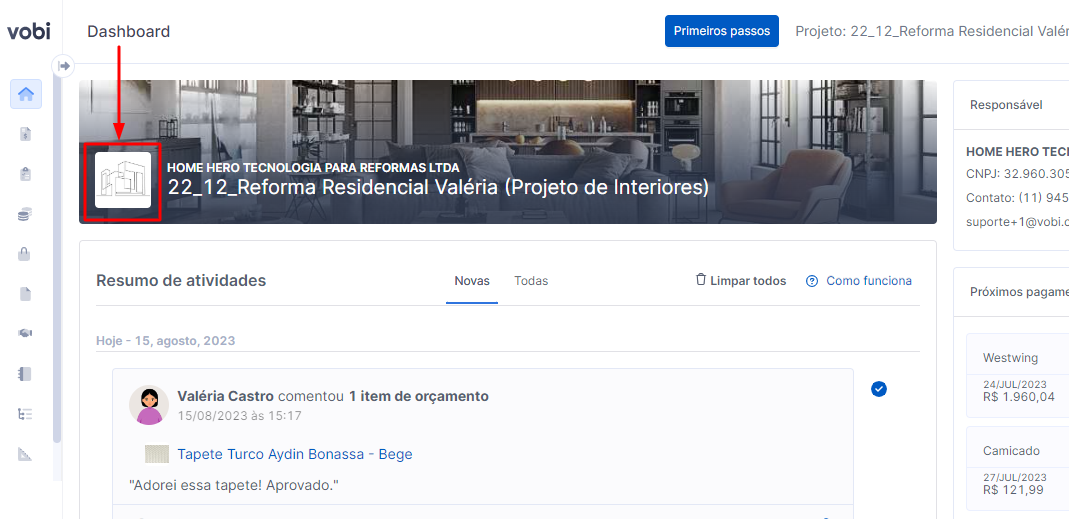Click the Westwing payment card
Screen dimensions: 1069x519
tap(1017, 376)
